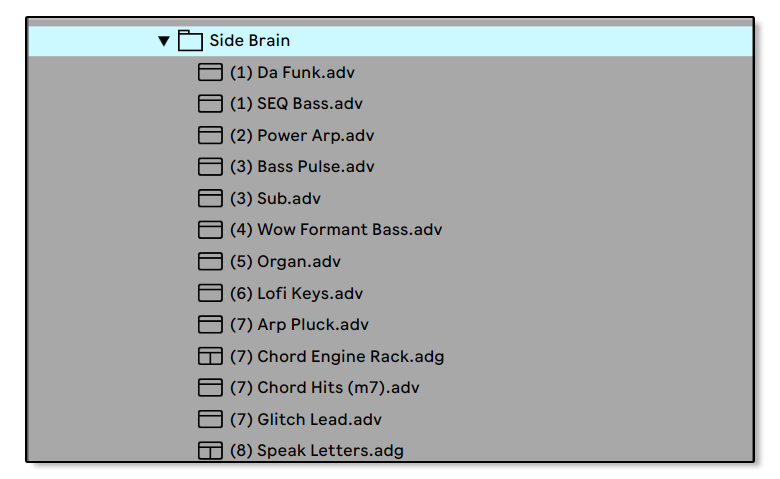Click the Side Brain folder icon
The width and height of the screenshot is (780, 479).
pyautogui.click(x=190, y=41)
